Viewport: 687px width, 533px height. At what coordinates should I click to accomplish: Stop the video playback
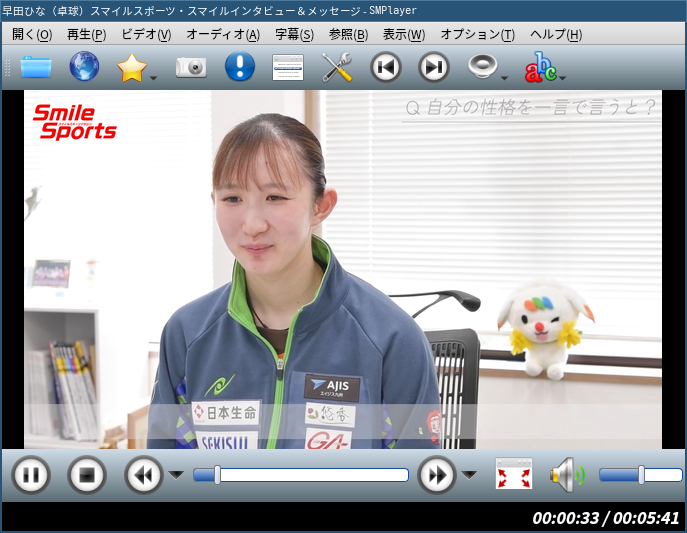[87, 475]
